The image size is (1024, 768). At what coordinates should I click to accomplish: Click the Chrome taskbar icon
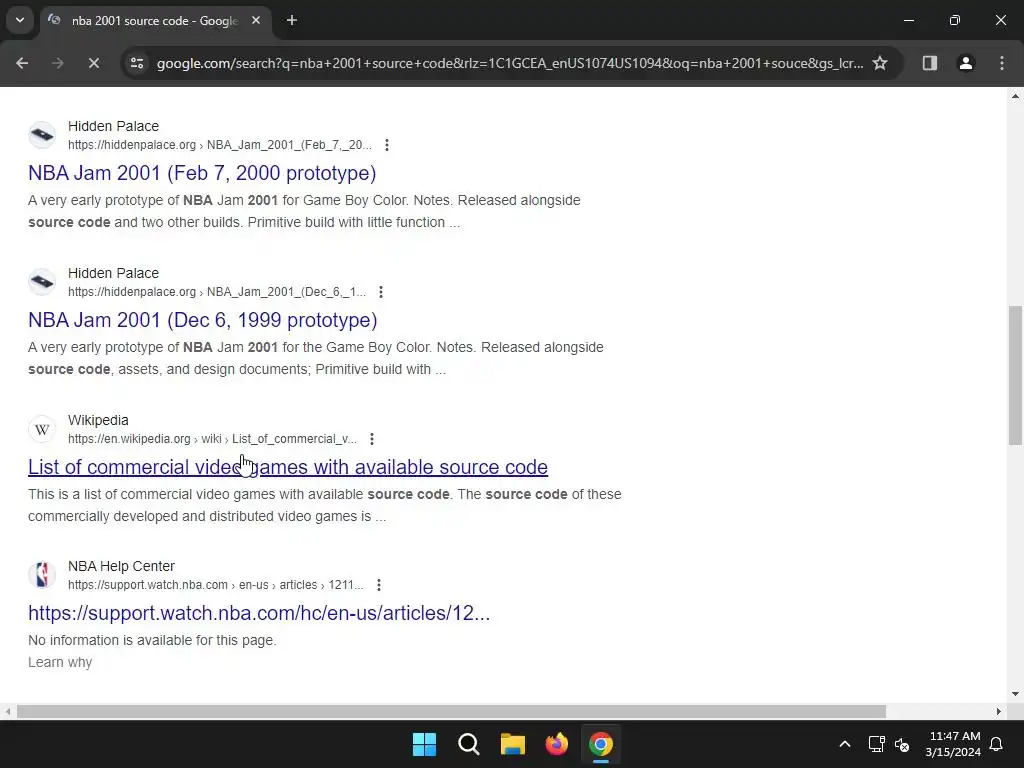click(601, 744)
